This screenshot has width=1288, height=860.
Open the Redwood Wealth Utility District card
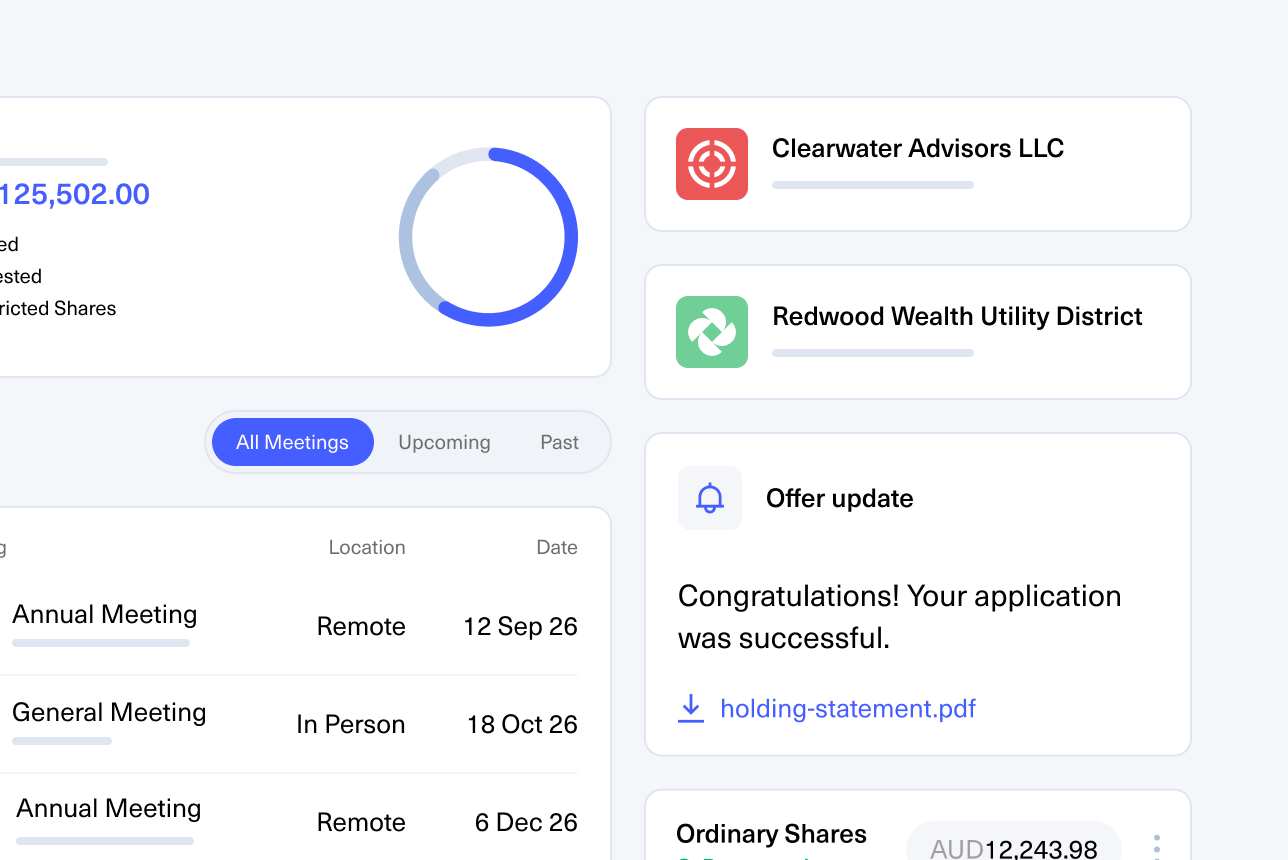pos(918,332)
